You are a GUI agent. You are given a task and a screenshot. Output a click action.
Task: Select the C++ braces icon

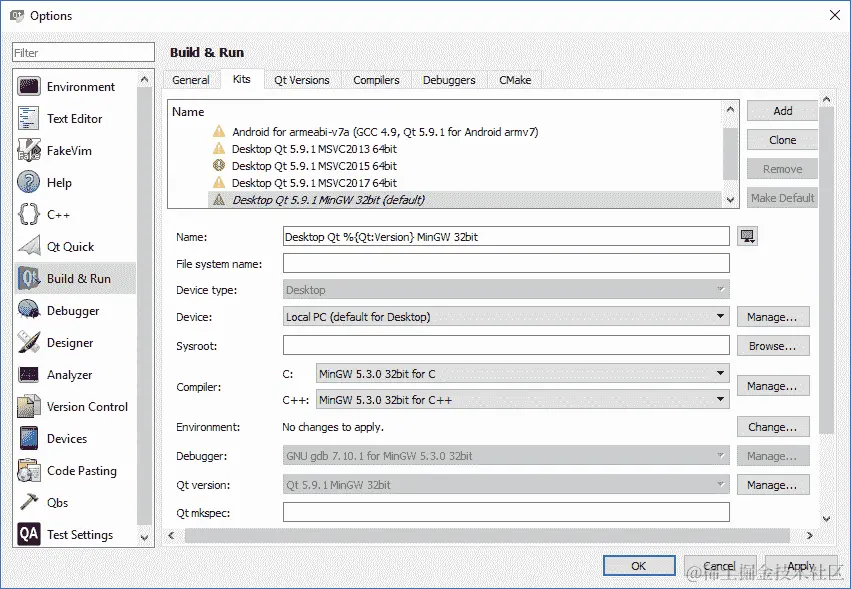pos(28,214)
